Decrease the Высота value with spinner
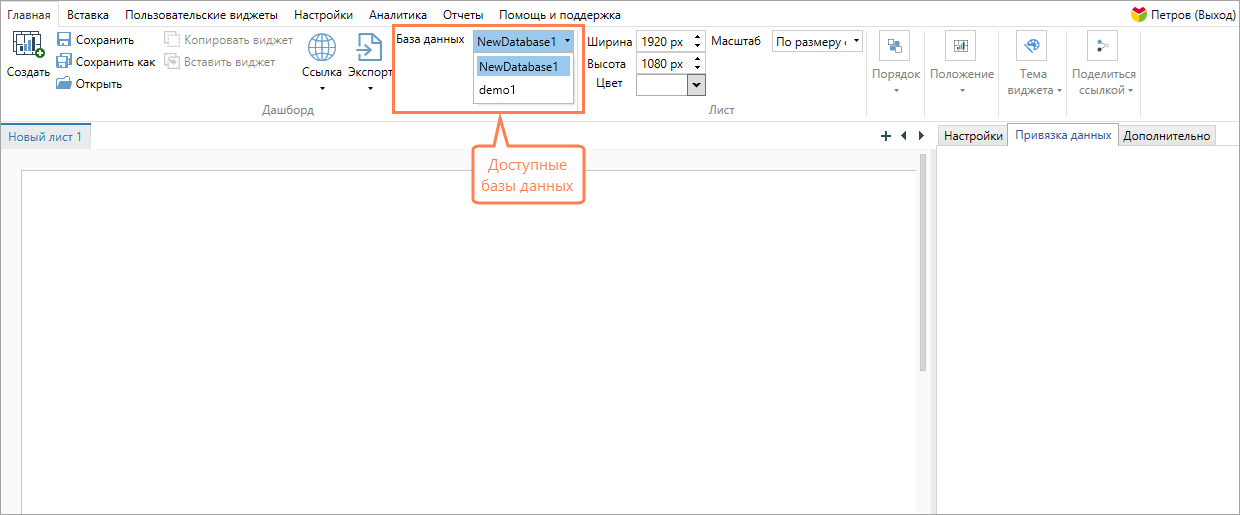1240x515 pixels. 697,68
